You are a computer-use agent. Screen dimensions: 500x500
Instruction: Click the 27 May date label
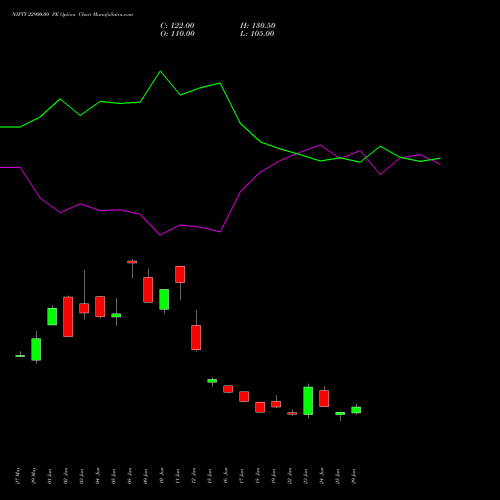click(18, 476)
